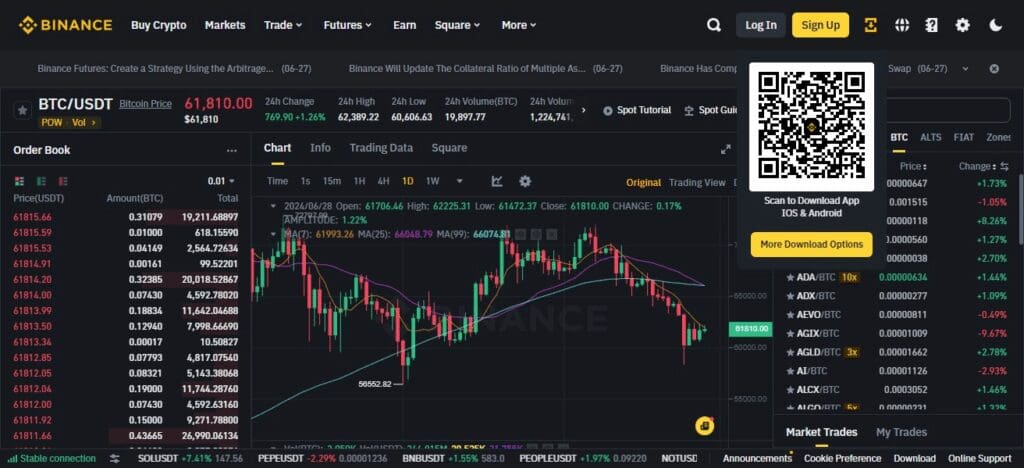Open the search magnifier in the header

pyautogui.click(x=714, y=25)
